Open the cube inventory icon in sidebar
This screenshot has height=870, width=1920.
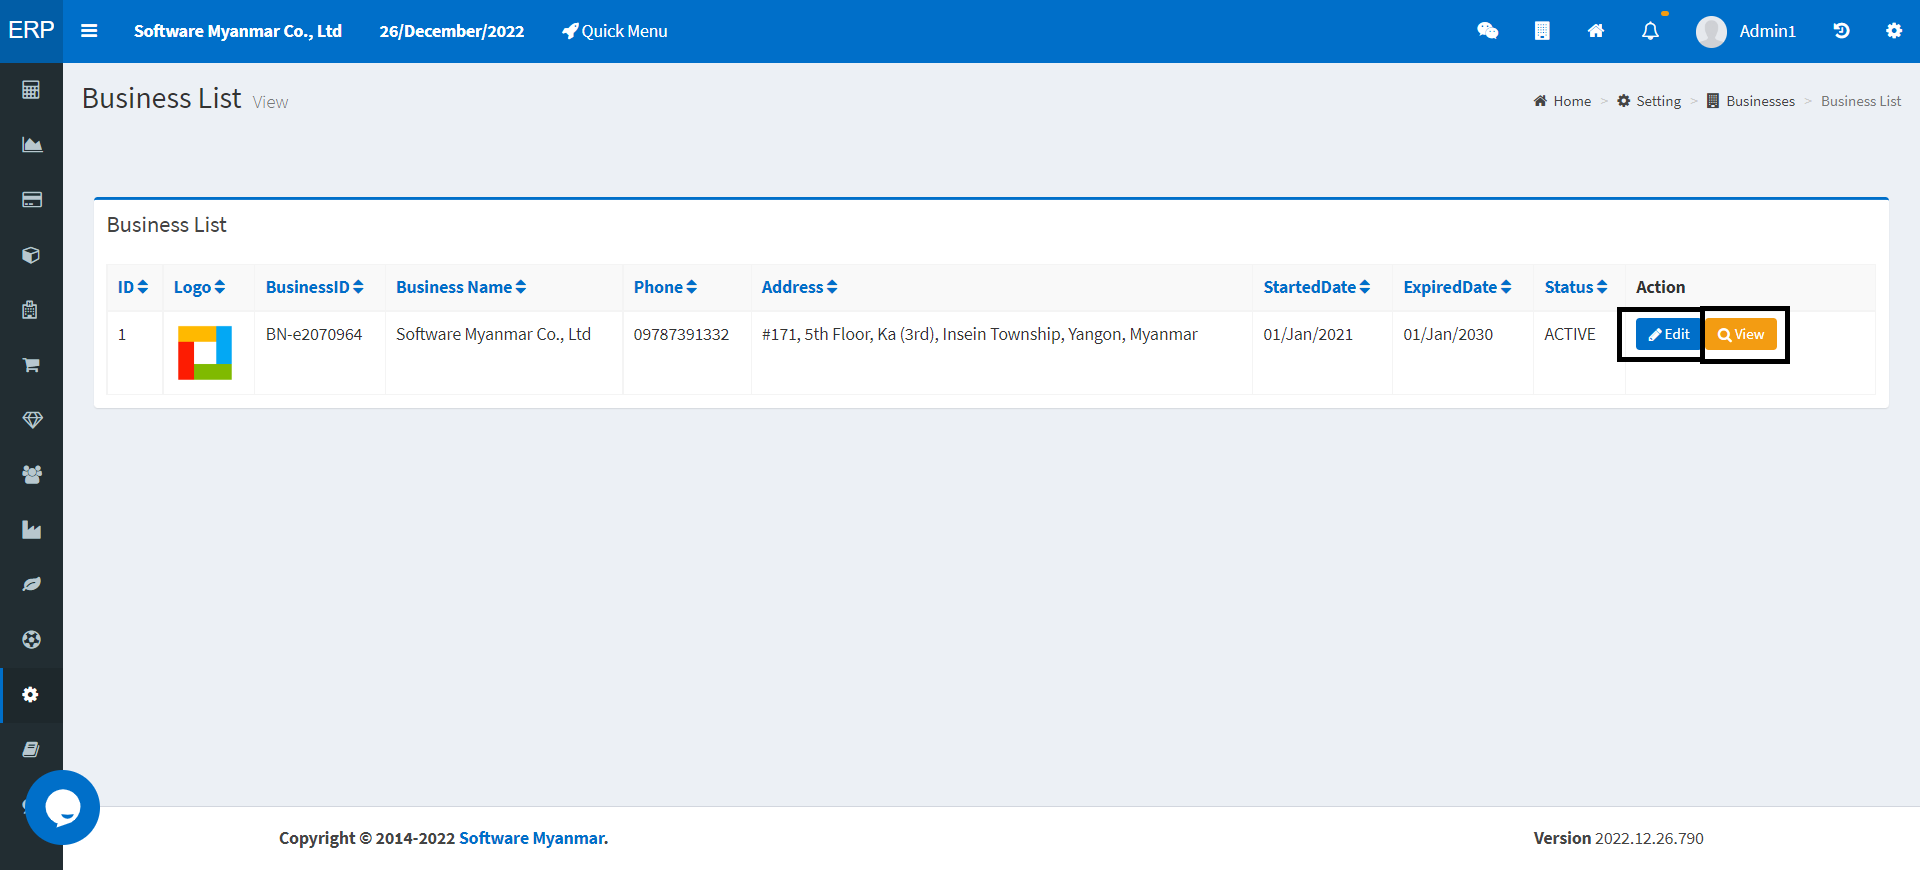click(x=31, y=255)
